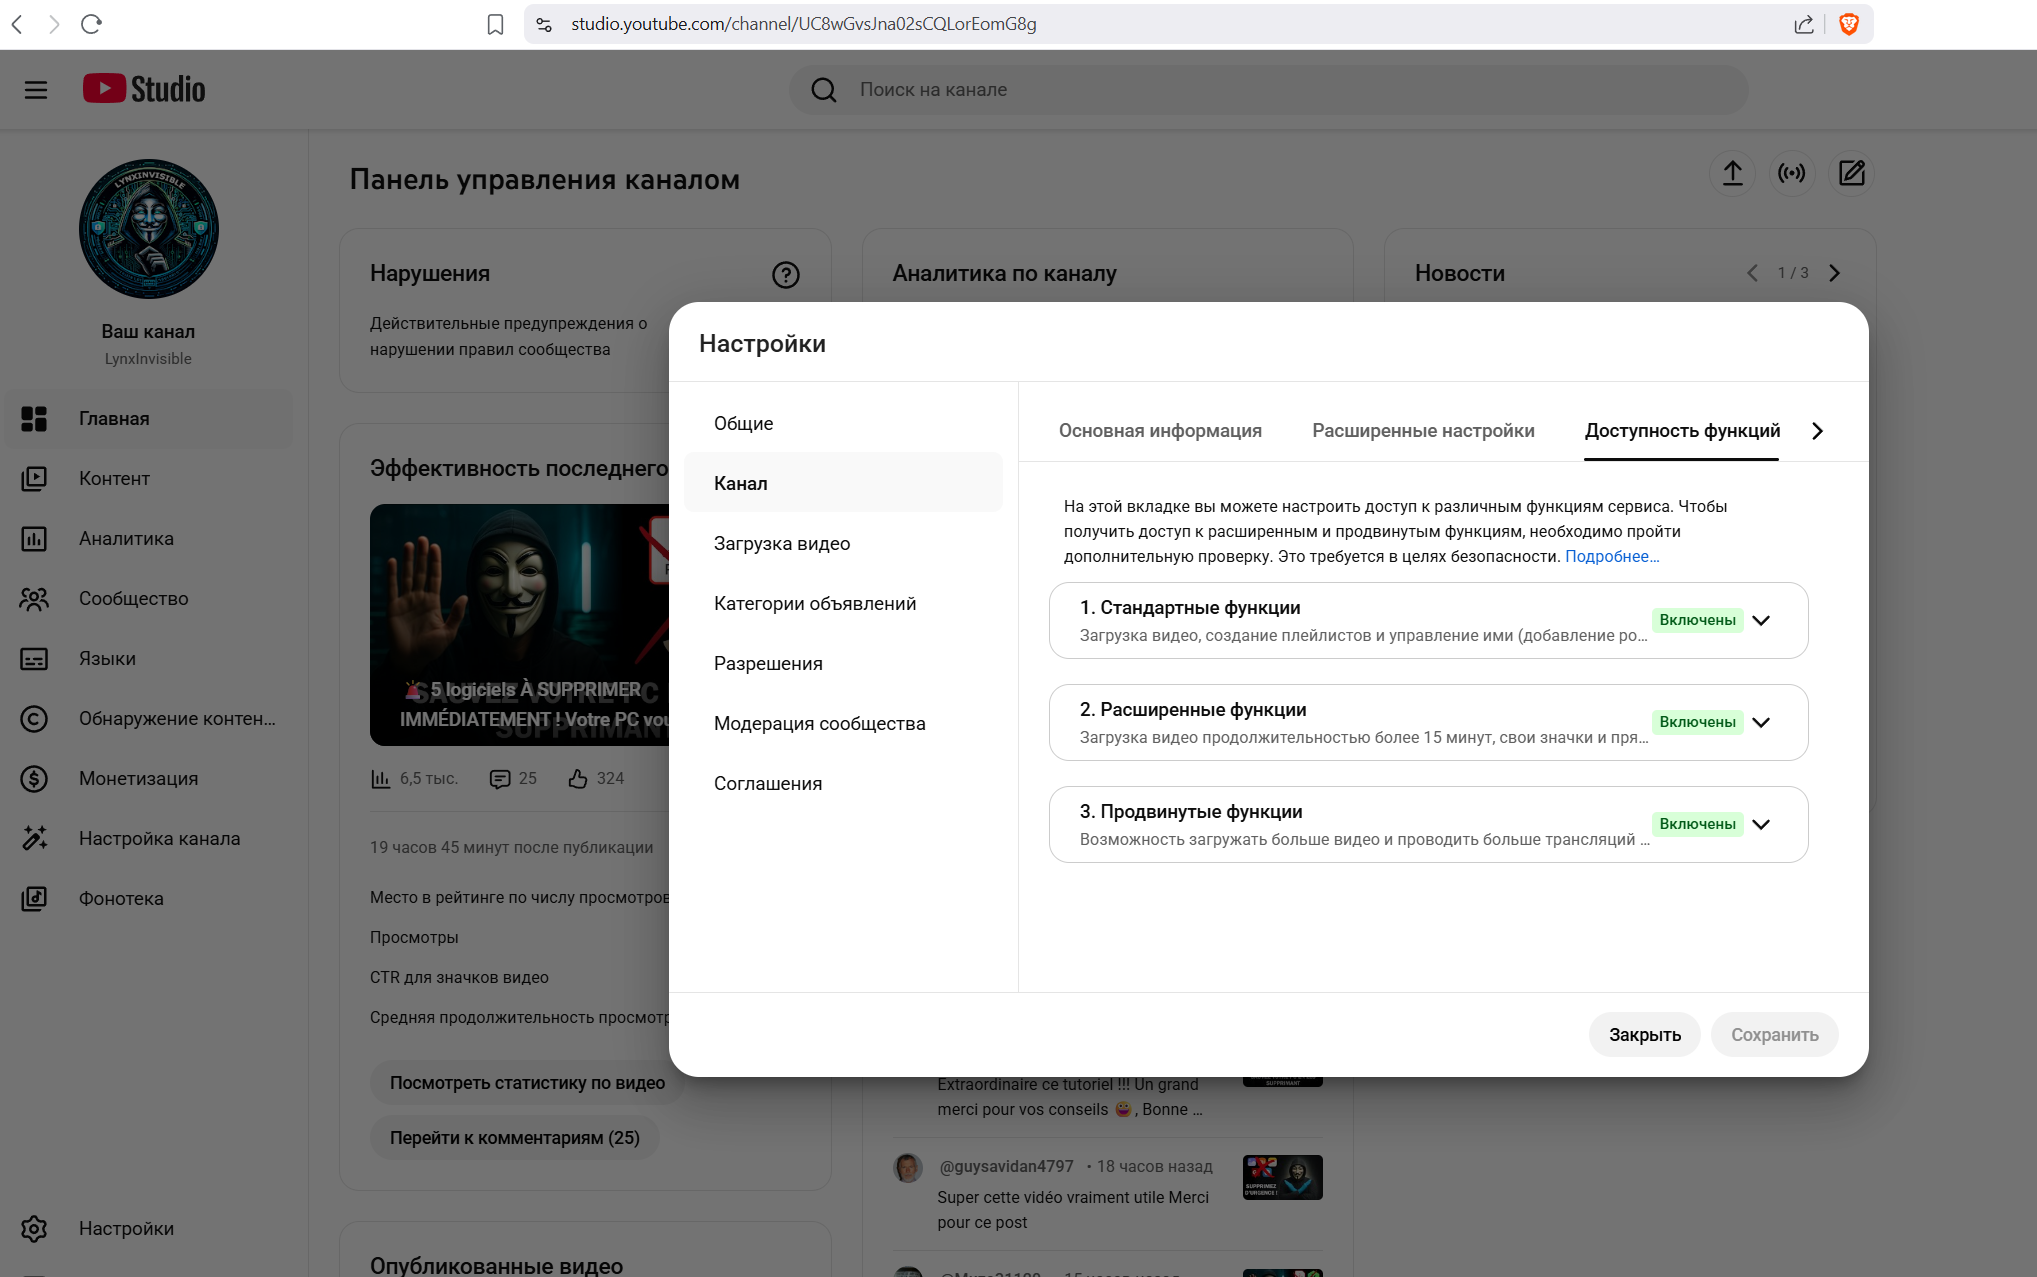This screenshot has height=1277, width=2037.
Task: Switch to the Основная информация tab
Action: 1160,431
